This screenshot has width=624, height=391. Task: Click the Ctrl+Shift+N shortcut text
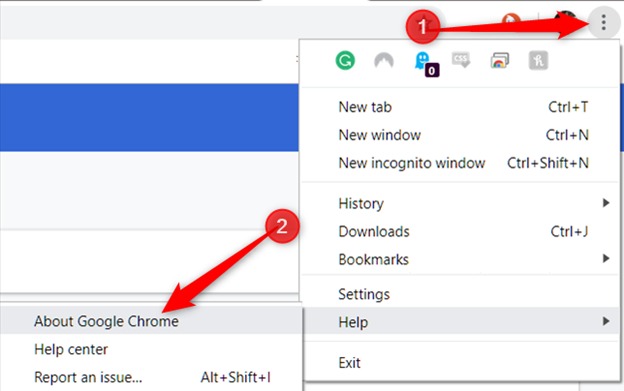click(548, 163)
